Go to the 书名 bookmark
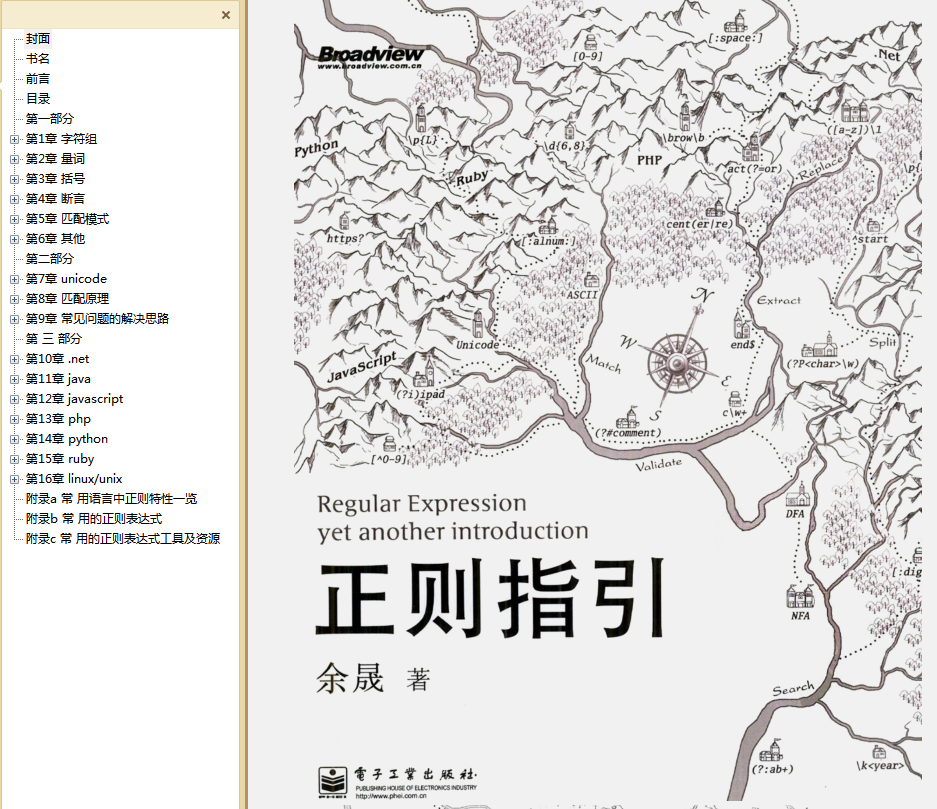The image size is (937, 809). click(x=38, y=59)
